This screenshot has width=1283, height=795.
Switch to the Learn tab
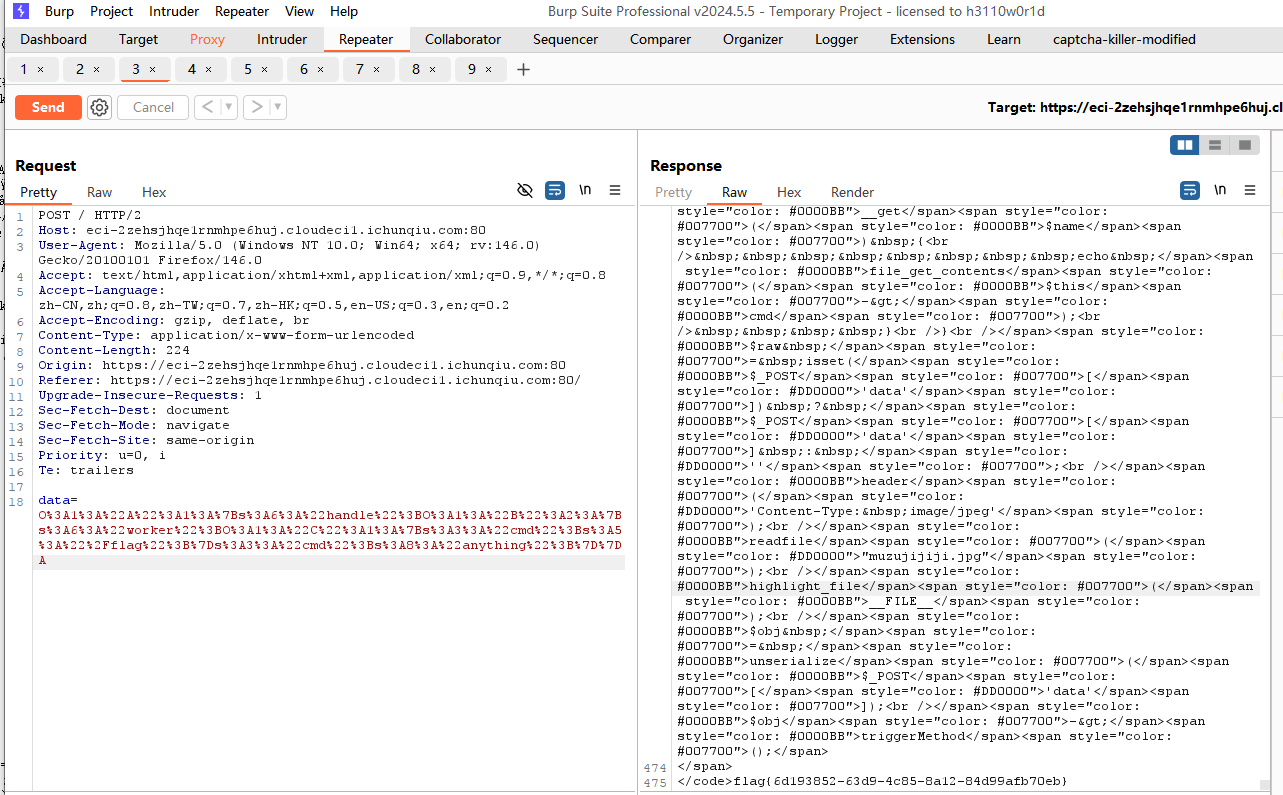click(x=1003, y=40)
